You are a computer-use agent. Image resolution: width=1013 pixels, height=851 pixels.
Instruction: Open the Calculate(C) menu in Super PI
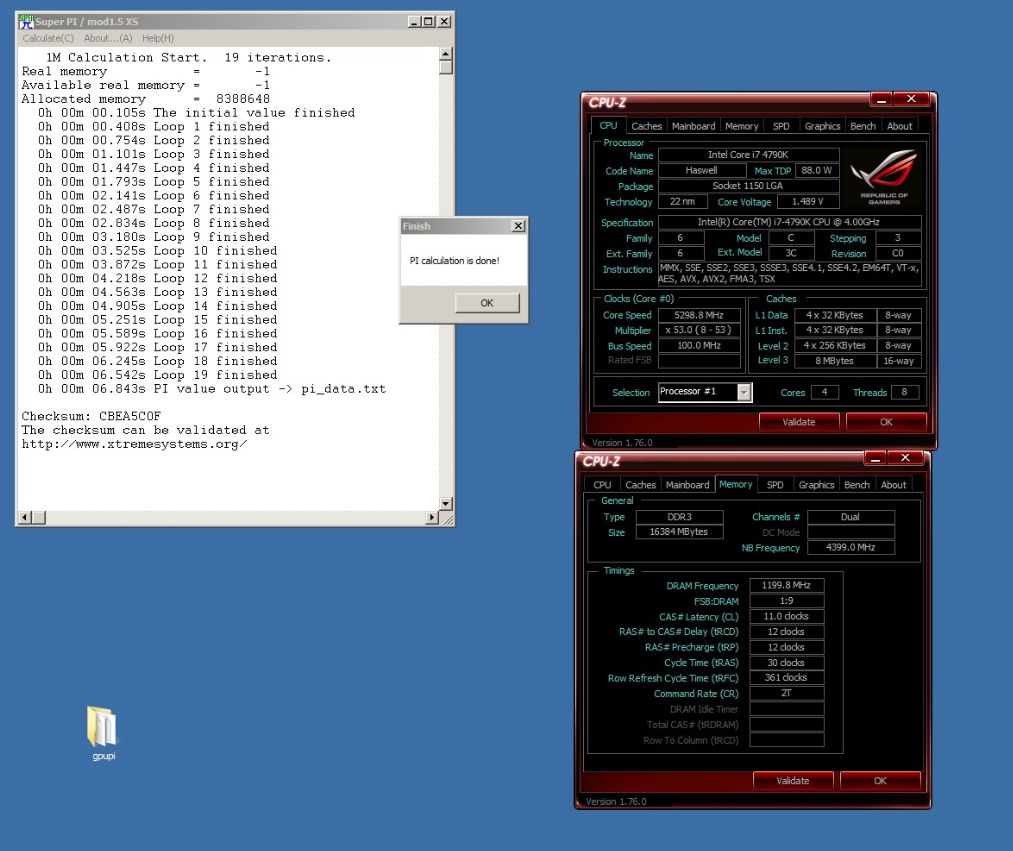tap(48, 38)
